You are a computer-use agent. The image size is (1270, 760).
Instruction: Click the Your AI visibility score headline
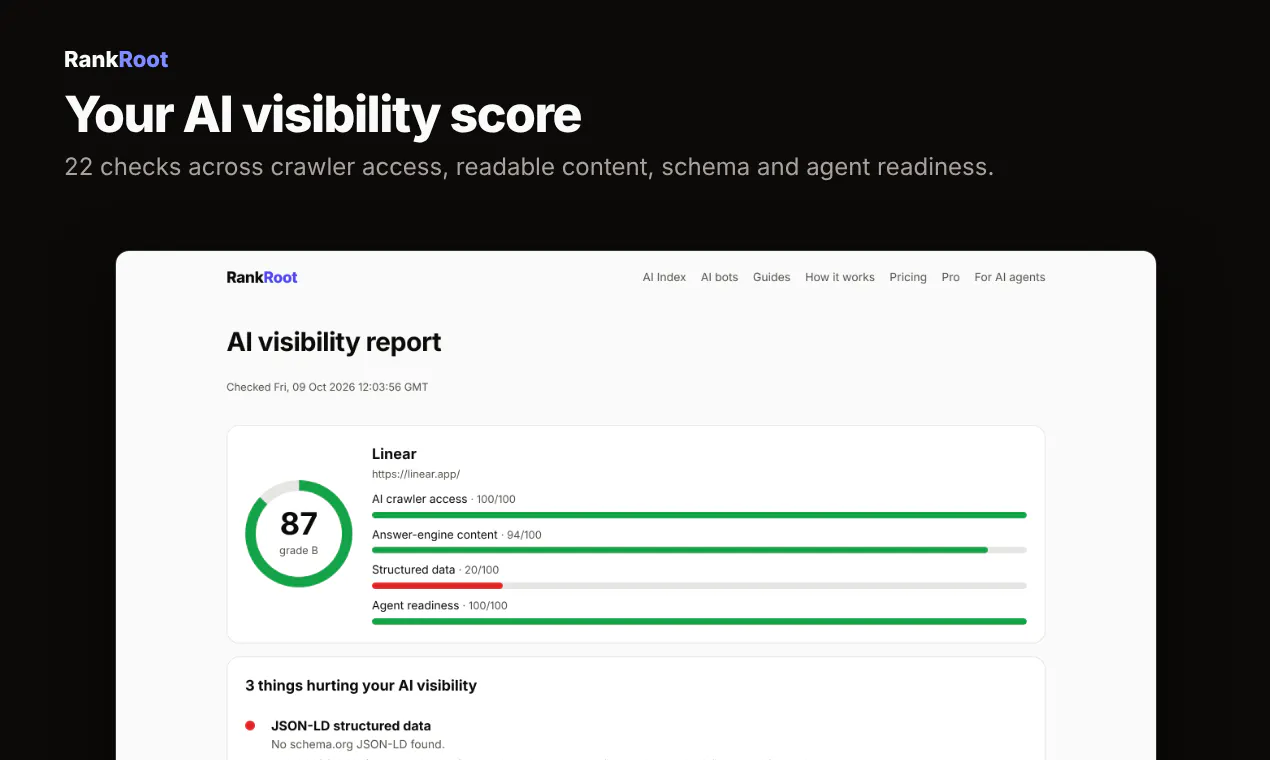click(x=323, y=114)
